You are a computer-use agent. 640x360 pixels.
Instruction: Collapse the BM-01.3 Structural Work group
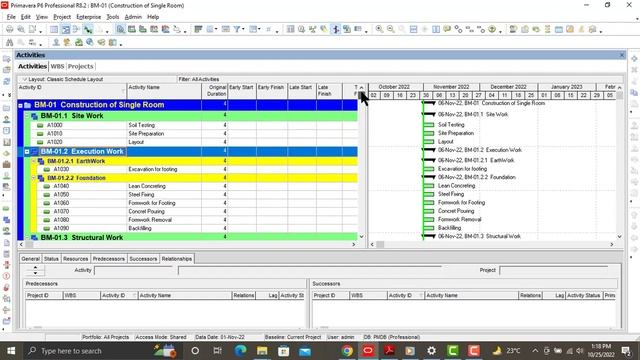pos(27,238)
